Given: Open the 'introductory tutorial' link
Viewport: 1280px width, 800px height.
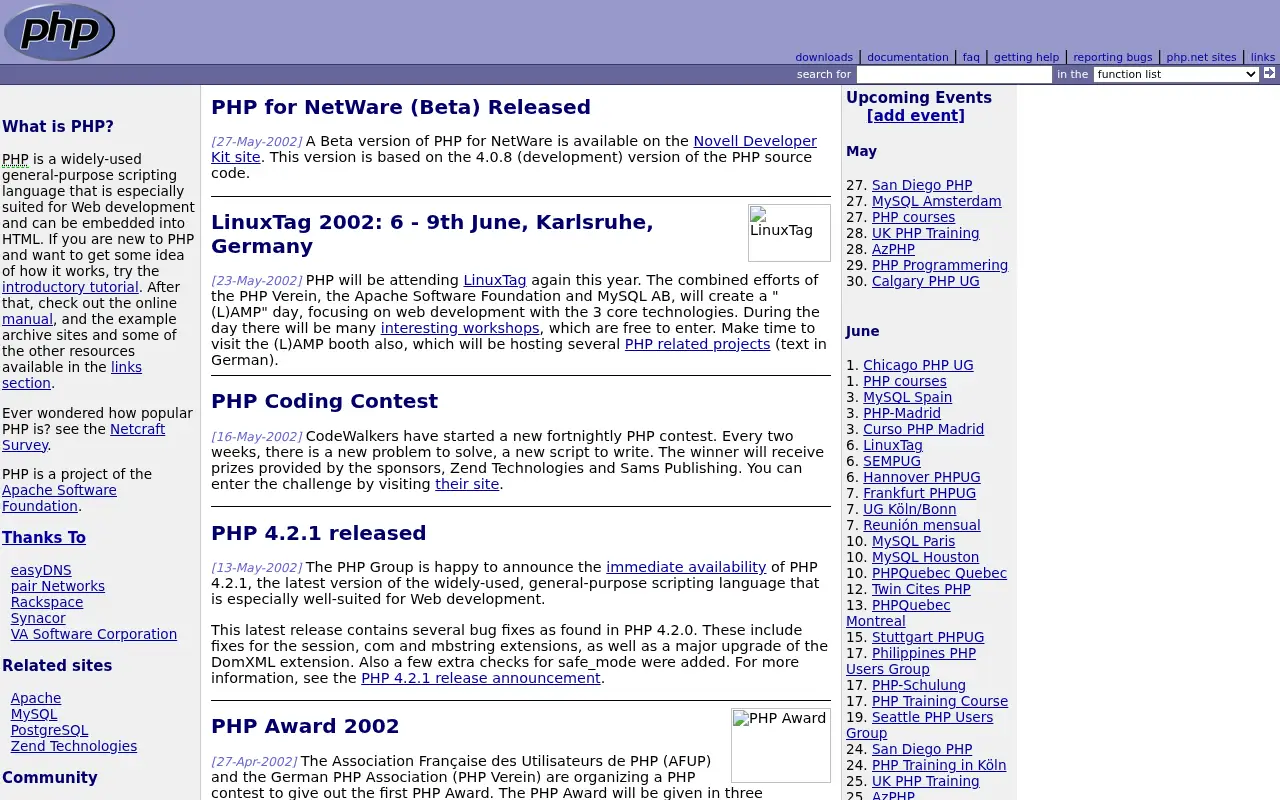Looking at the screenshot, I should [x=70, y=287].
